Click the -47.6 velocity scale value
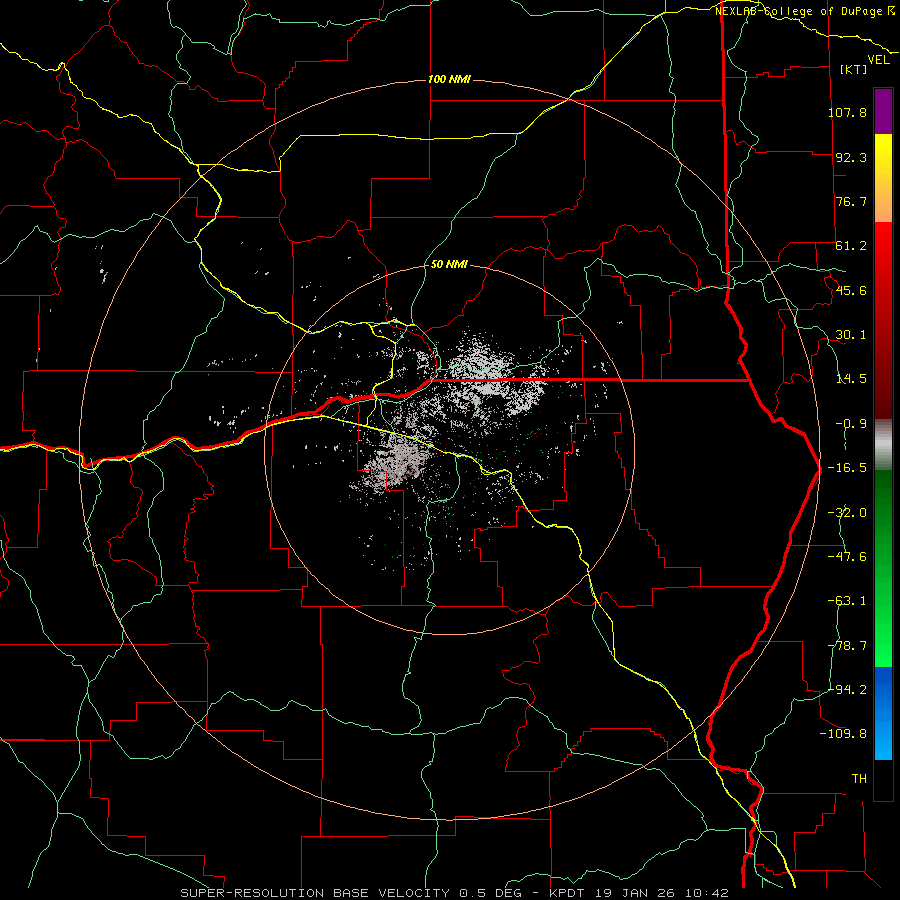Viewport: 900px width, 900px height. click(x=847, y=557)
